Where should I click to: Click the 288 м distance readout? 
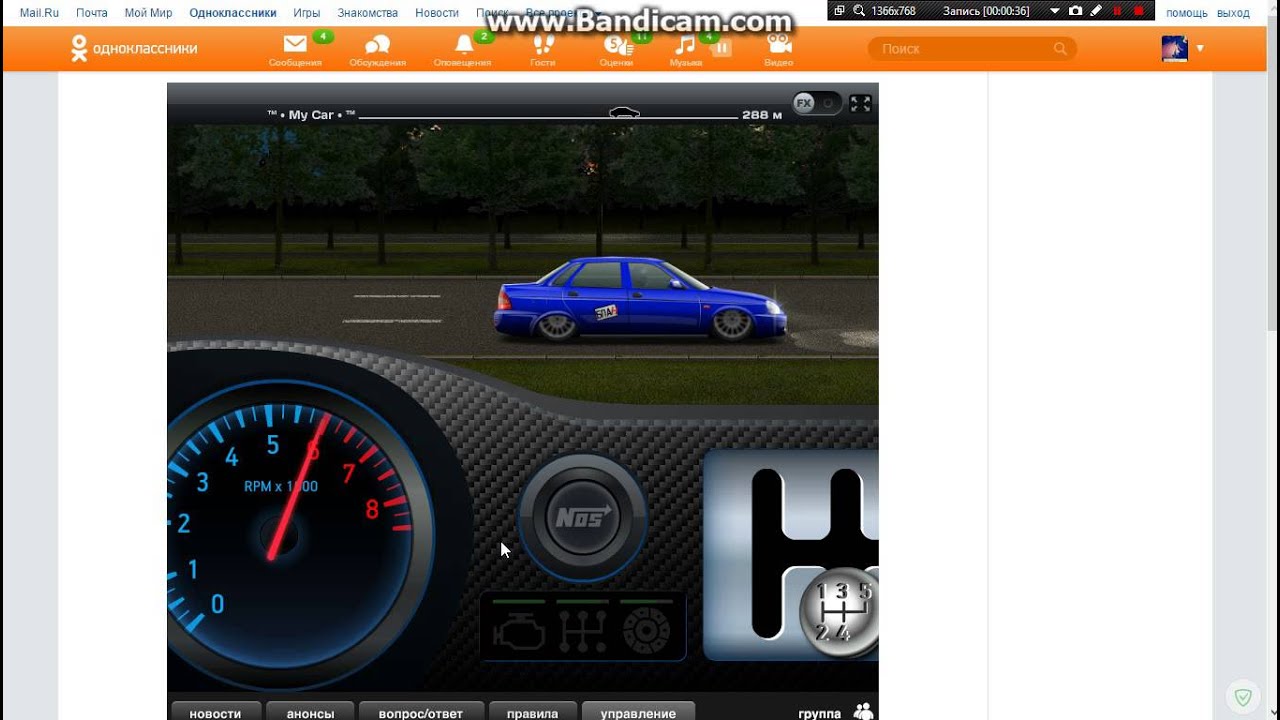click(762, 115)
